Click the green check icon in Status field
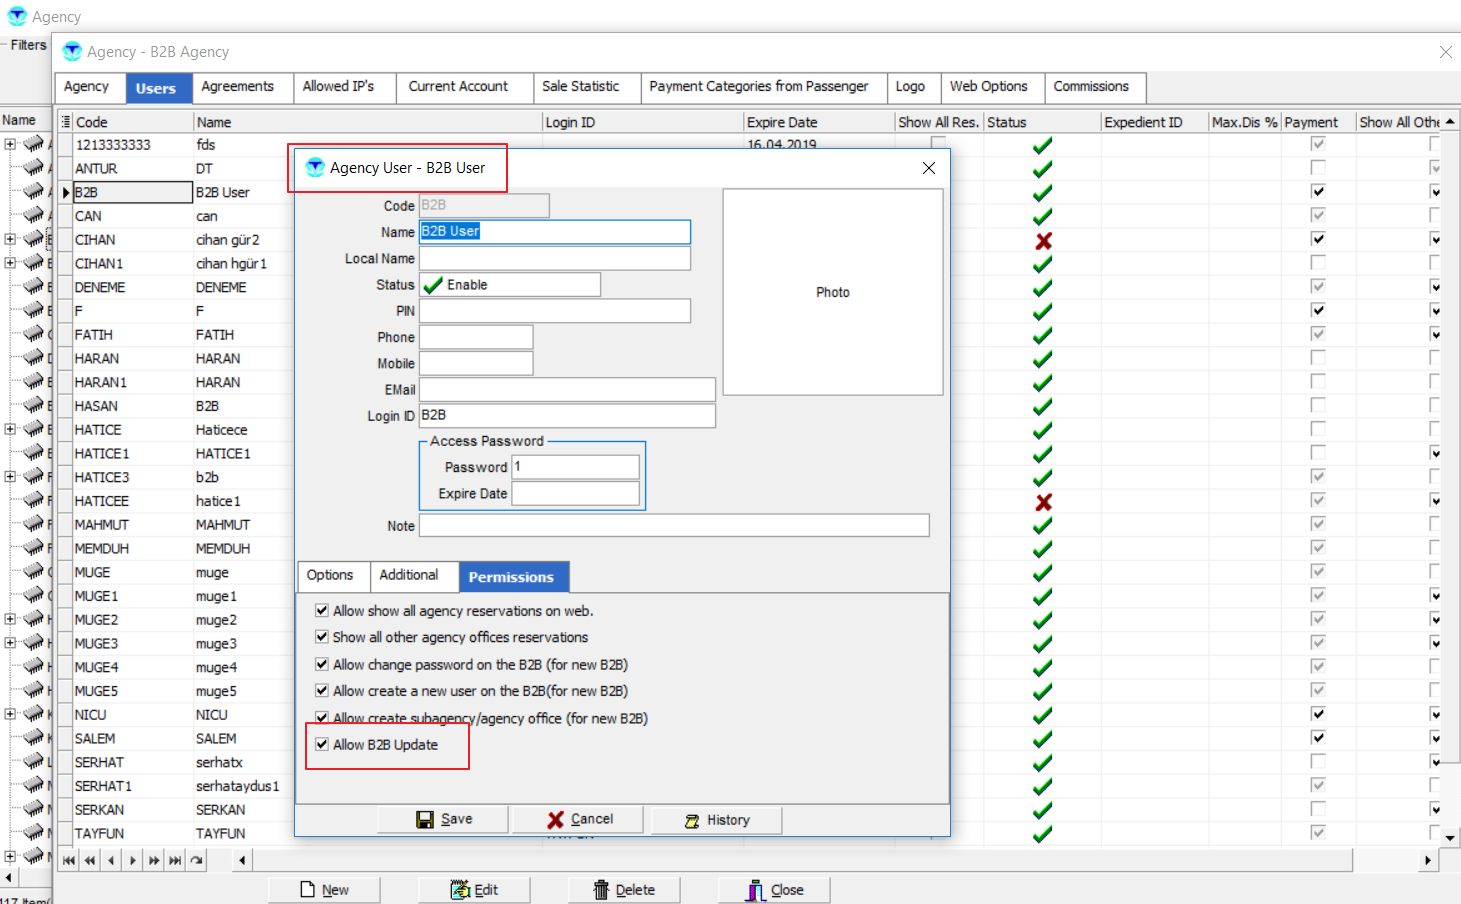The image size is (1461, 904). click(433, 285)
